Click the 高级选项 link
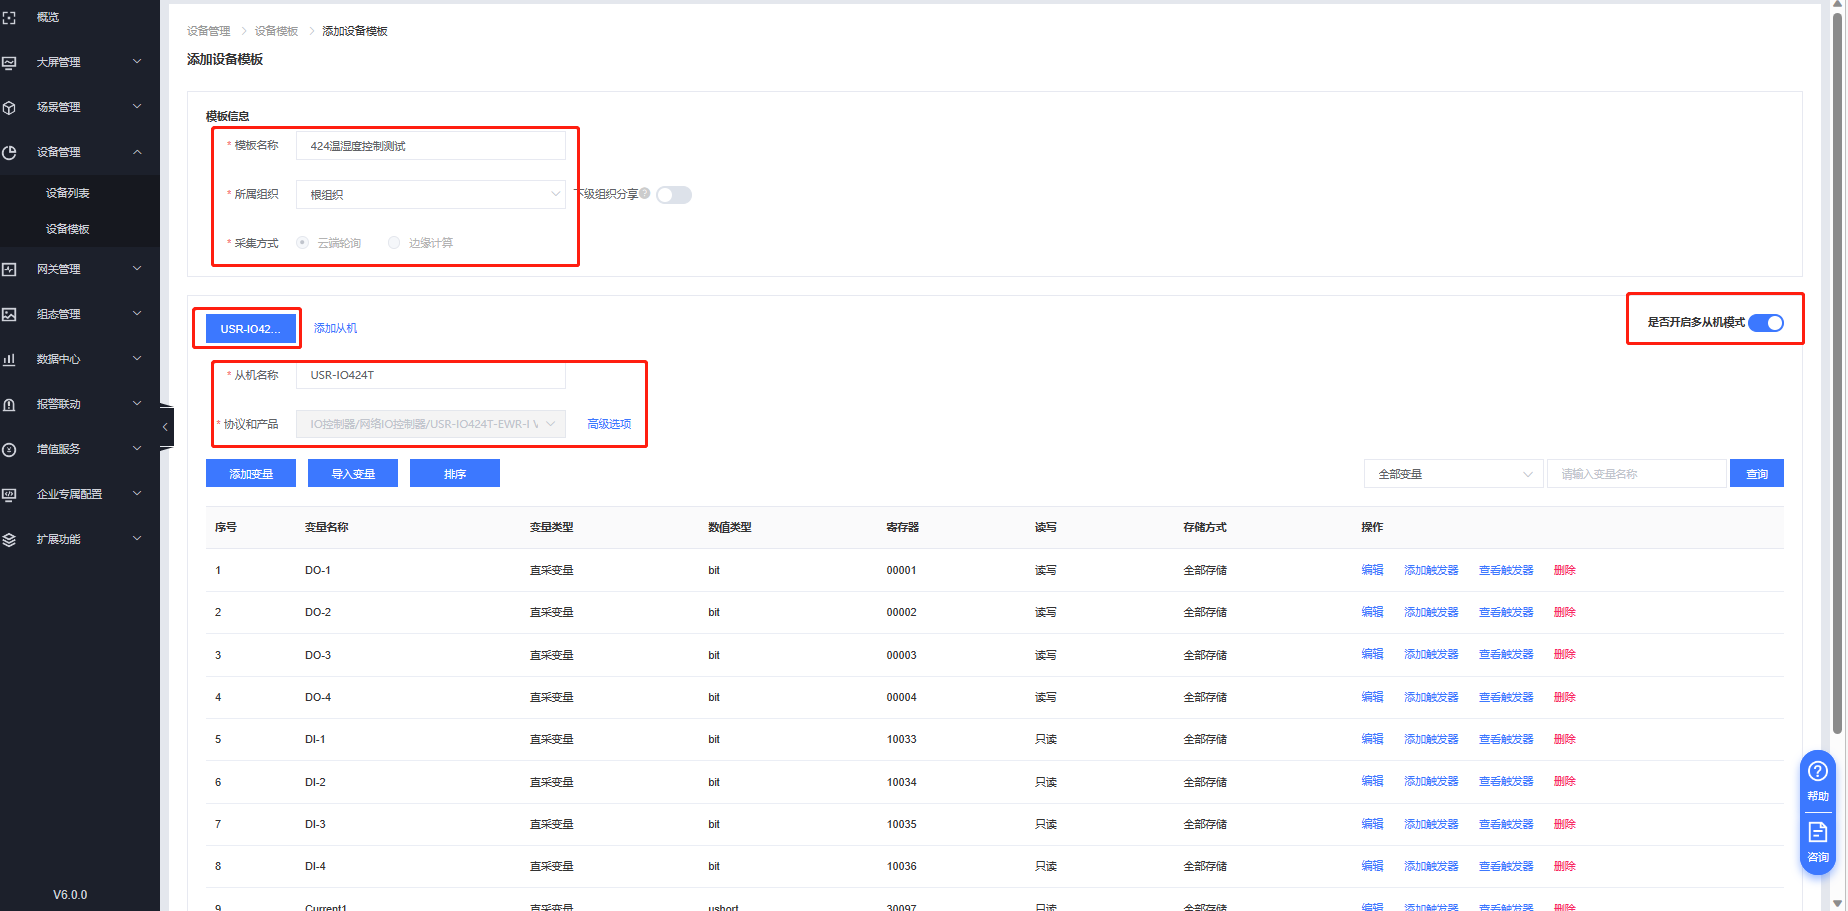Viewport: 1848px width, 911px height. pos(609,424)
